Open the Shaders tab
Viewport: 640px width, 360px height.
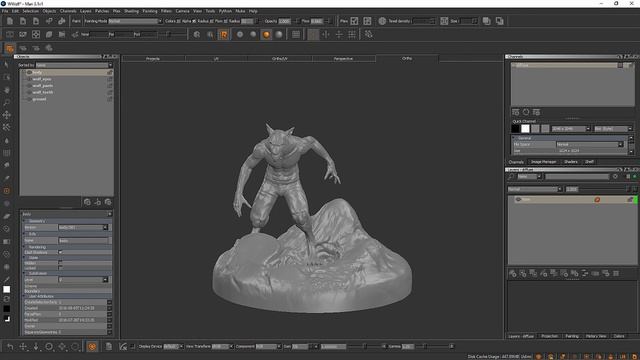[571, 162]
